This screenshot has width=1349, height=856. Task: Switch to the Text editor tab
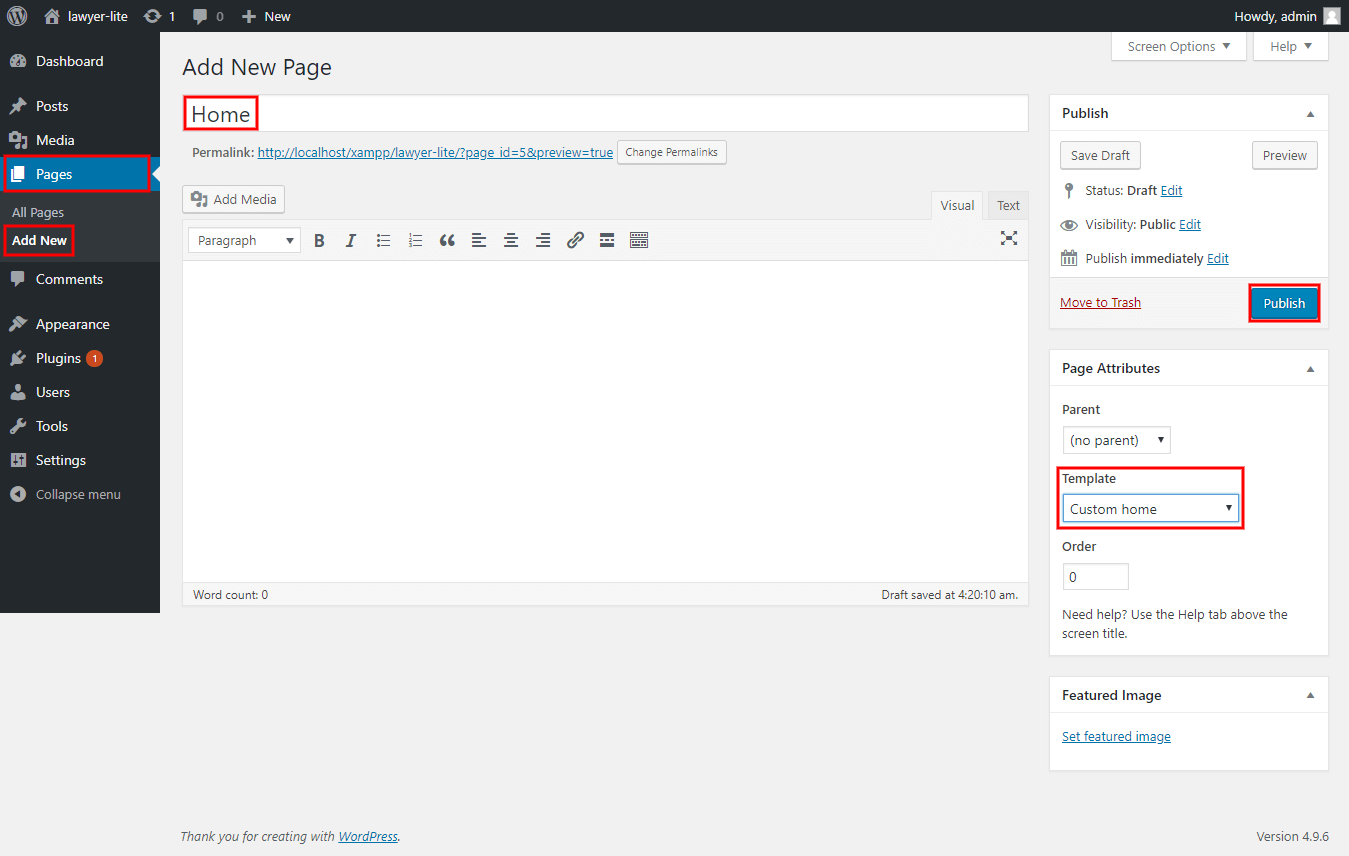pyautogui.click(x=1008, y=205)
